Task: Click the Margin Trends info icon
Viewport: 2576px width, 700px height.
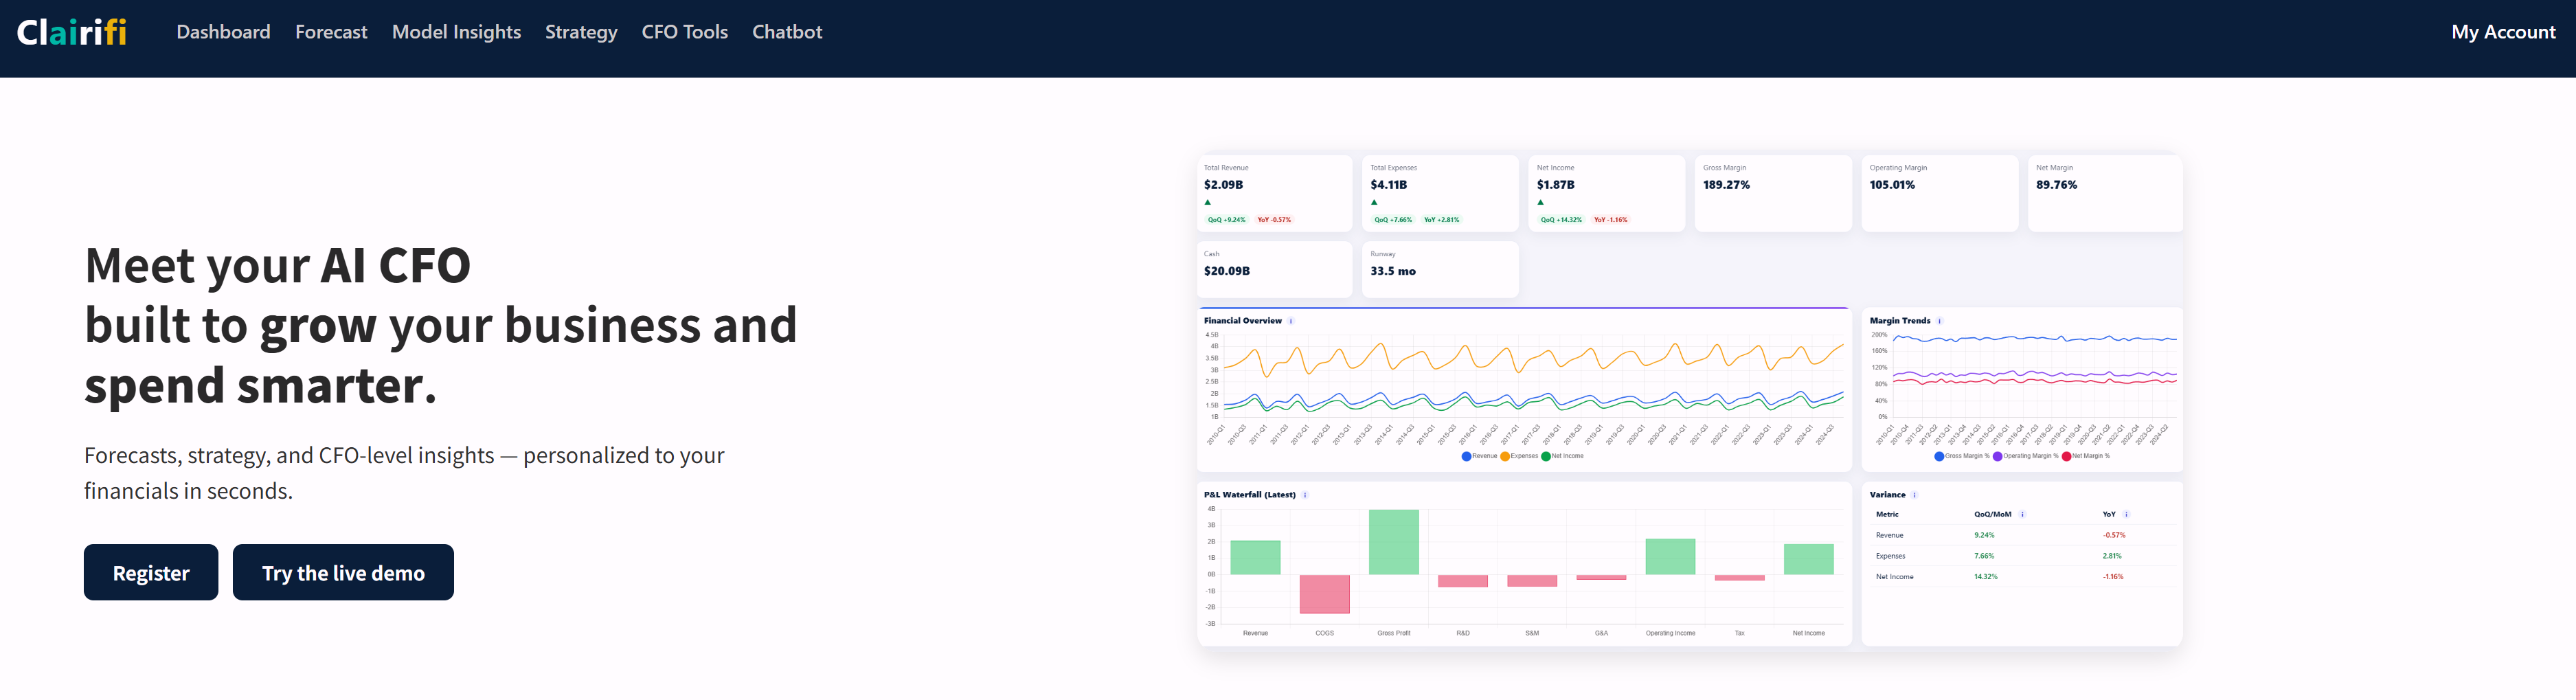Action: (x=1939, y=321)
